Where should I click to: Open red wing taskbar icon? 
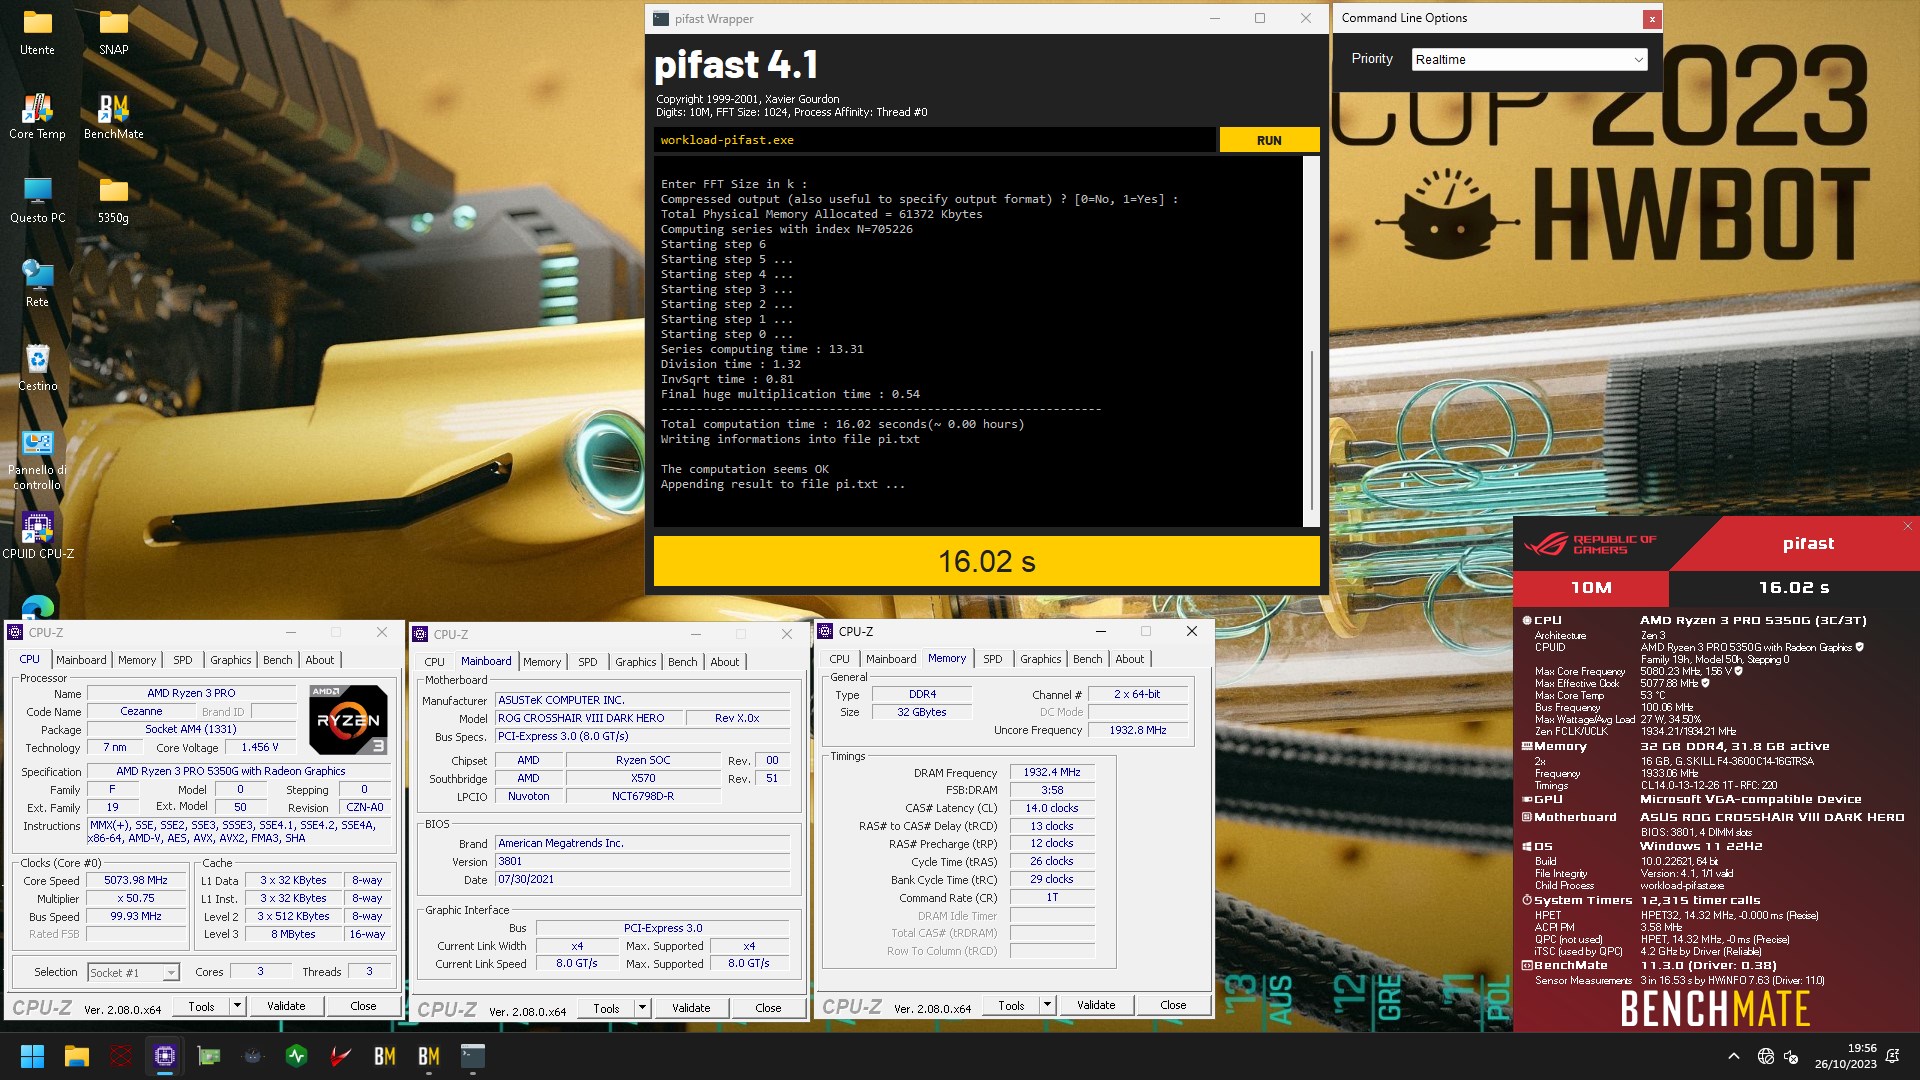click(x=341, y=1056)
